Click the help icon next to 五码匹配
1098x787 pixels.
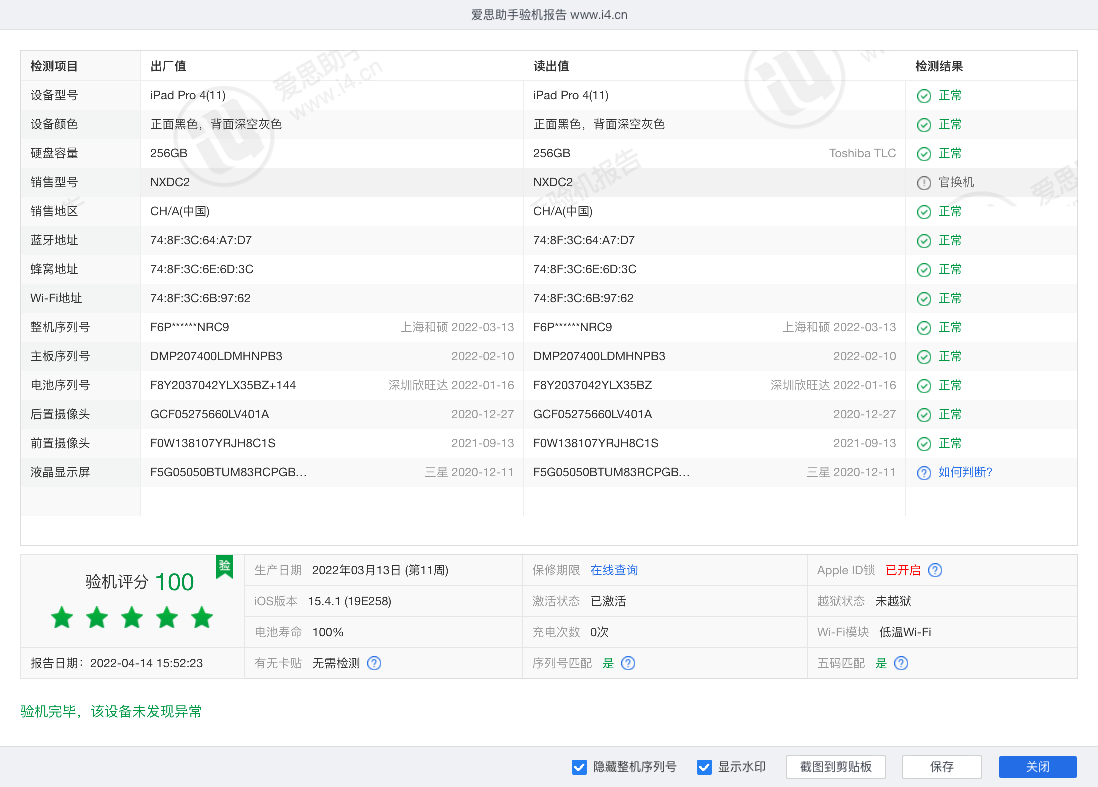tap(901, 663)
